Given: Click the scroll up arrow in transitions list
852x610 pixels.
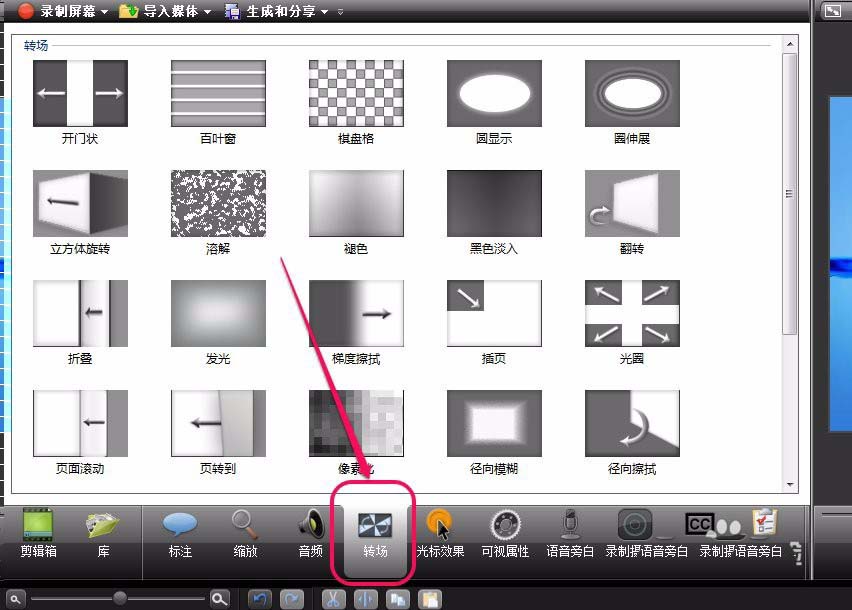Looking at the screenshot, I should pos(790,44).
